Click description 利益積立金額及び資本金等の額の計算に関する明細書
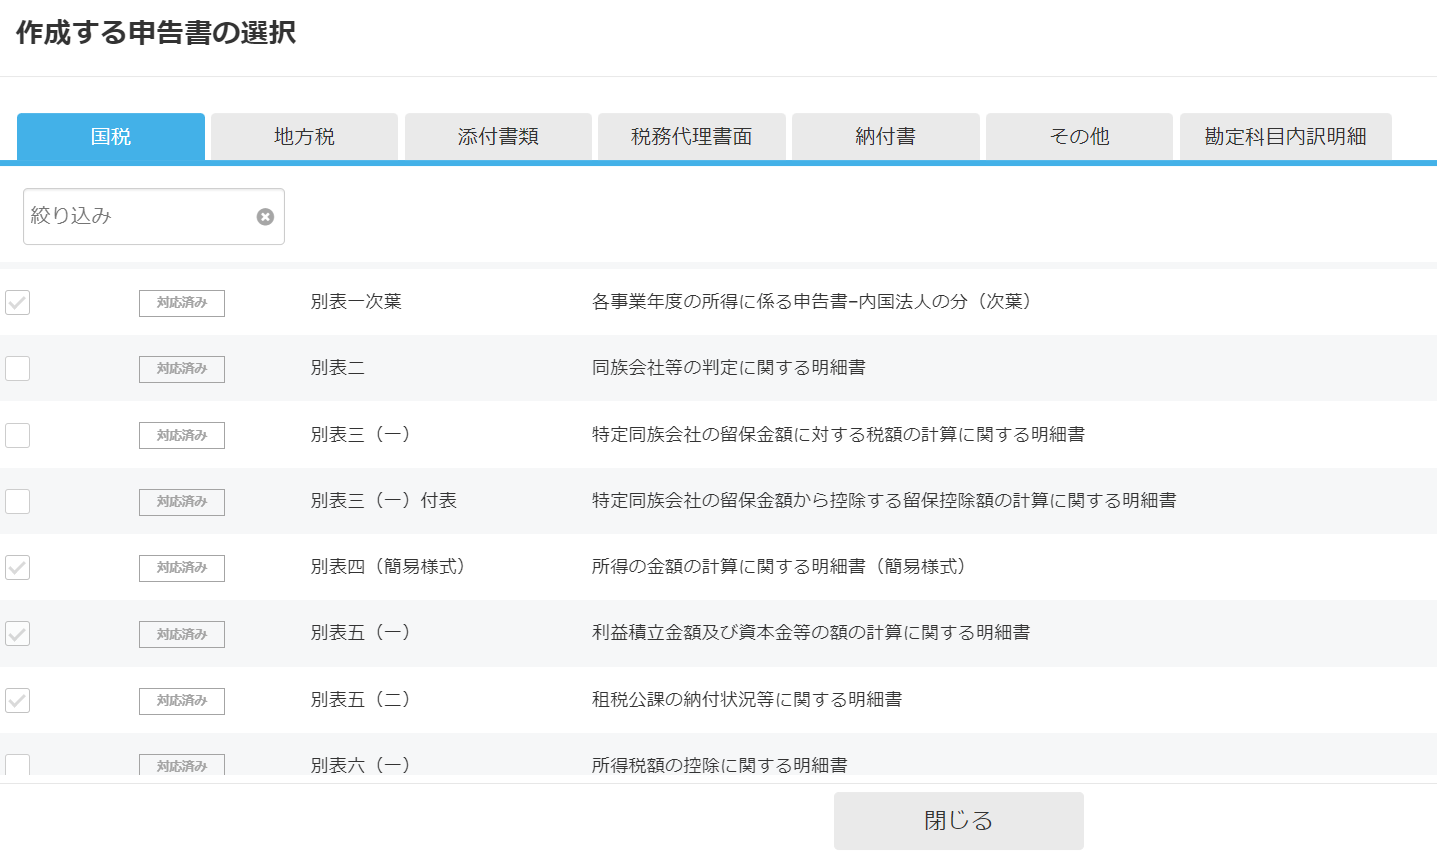The width and height of the screenshot is (1437, 862). [811, 633]
